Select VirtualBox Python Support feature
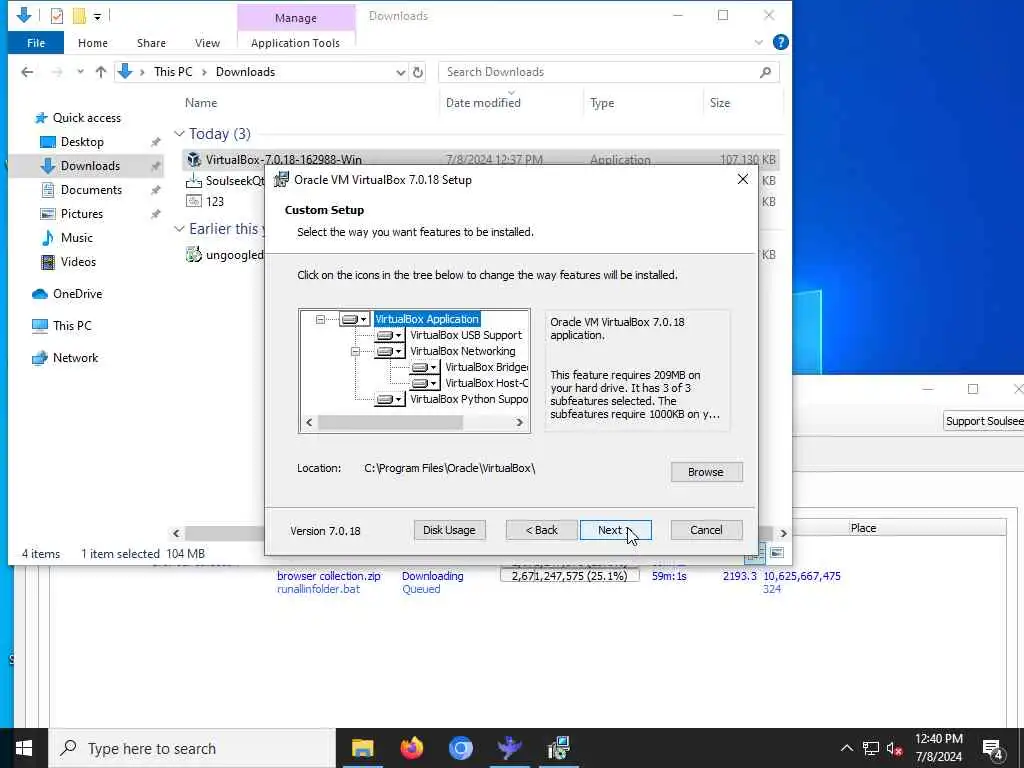Screen dimensions: 1024x768 pyautogui.click(x=469, y=399)
